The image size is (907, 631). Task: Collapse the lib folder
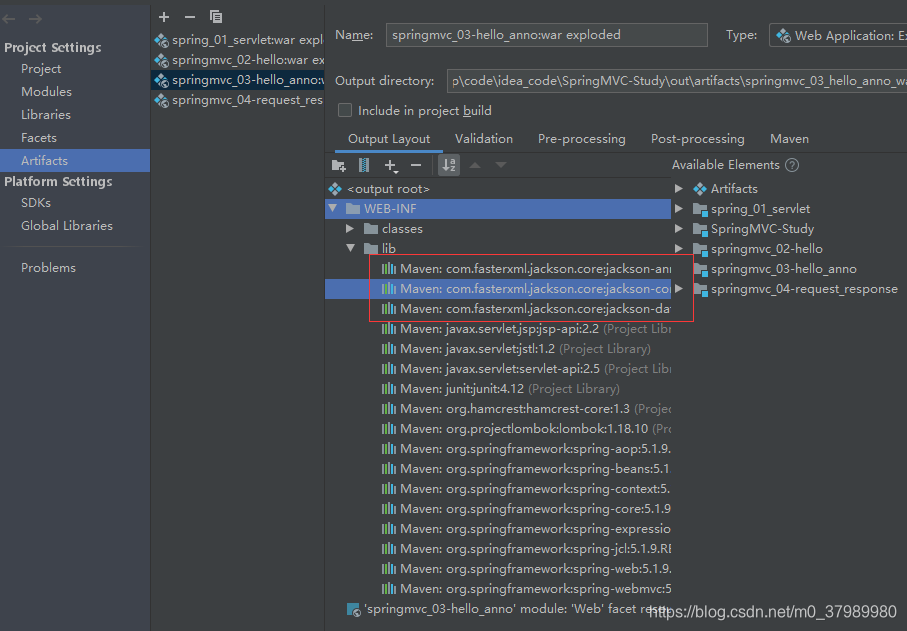click(x=351, y=248)
